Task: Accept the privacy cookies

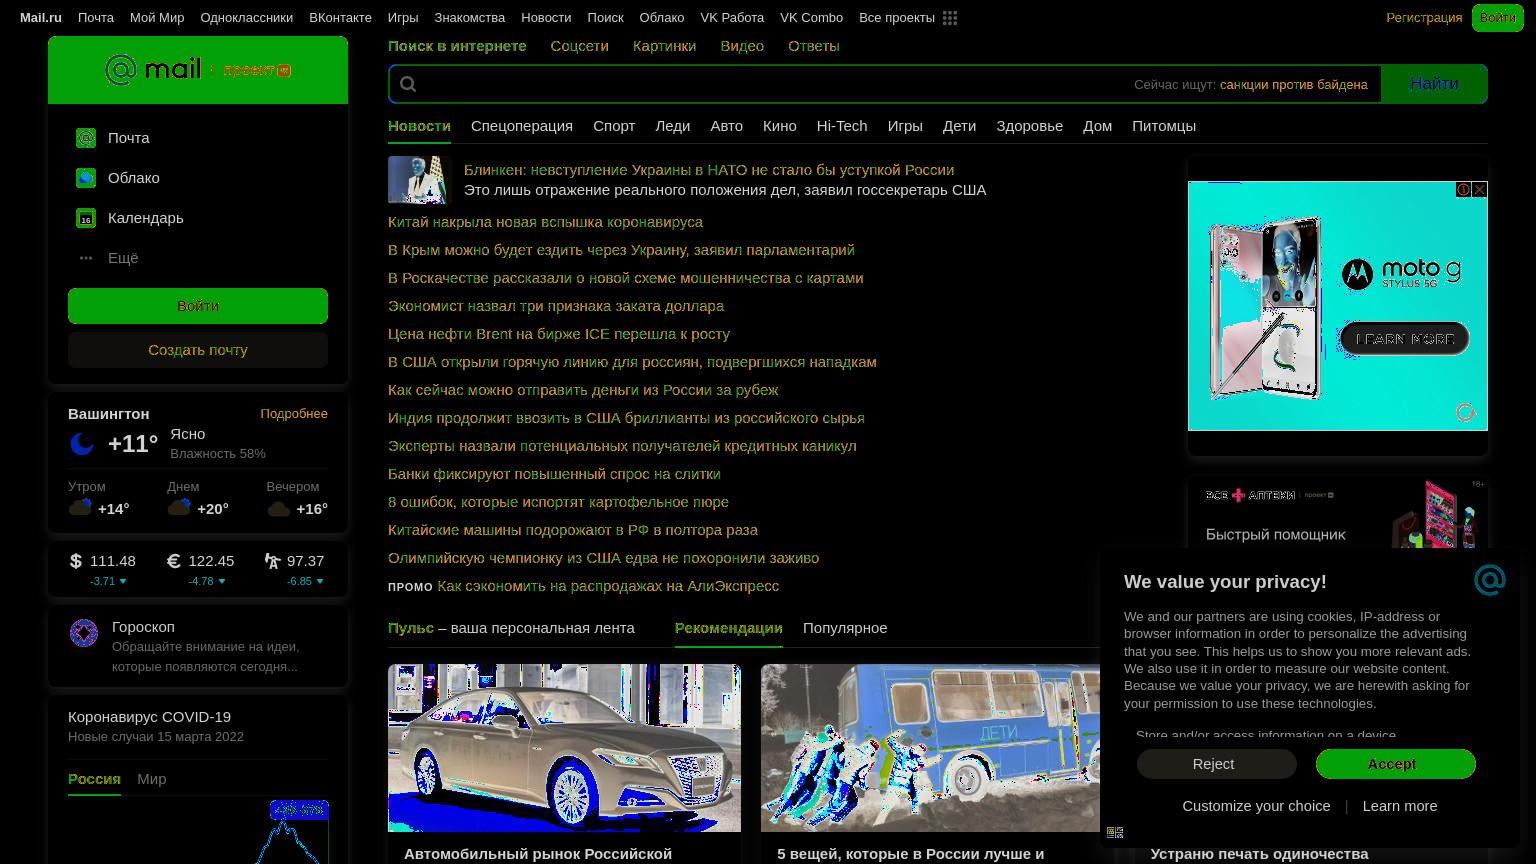Action: click(1396, 764)
